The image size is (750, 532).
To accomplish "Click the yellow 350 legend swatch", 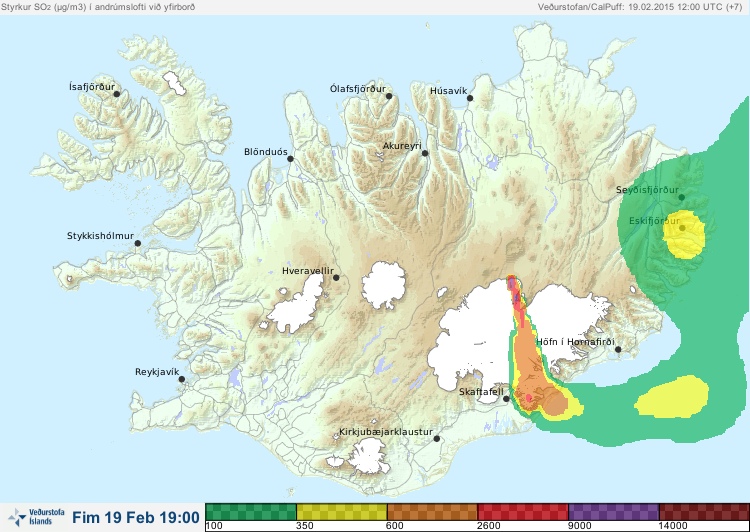I will point(342,512).
